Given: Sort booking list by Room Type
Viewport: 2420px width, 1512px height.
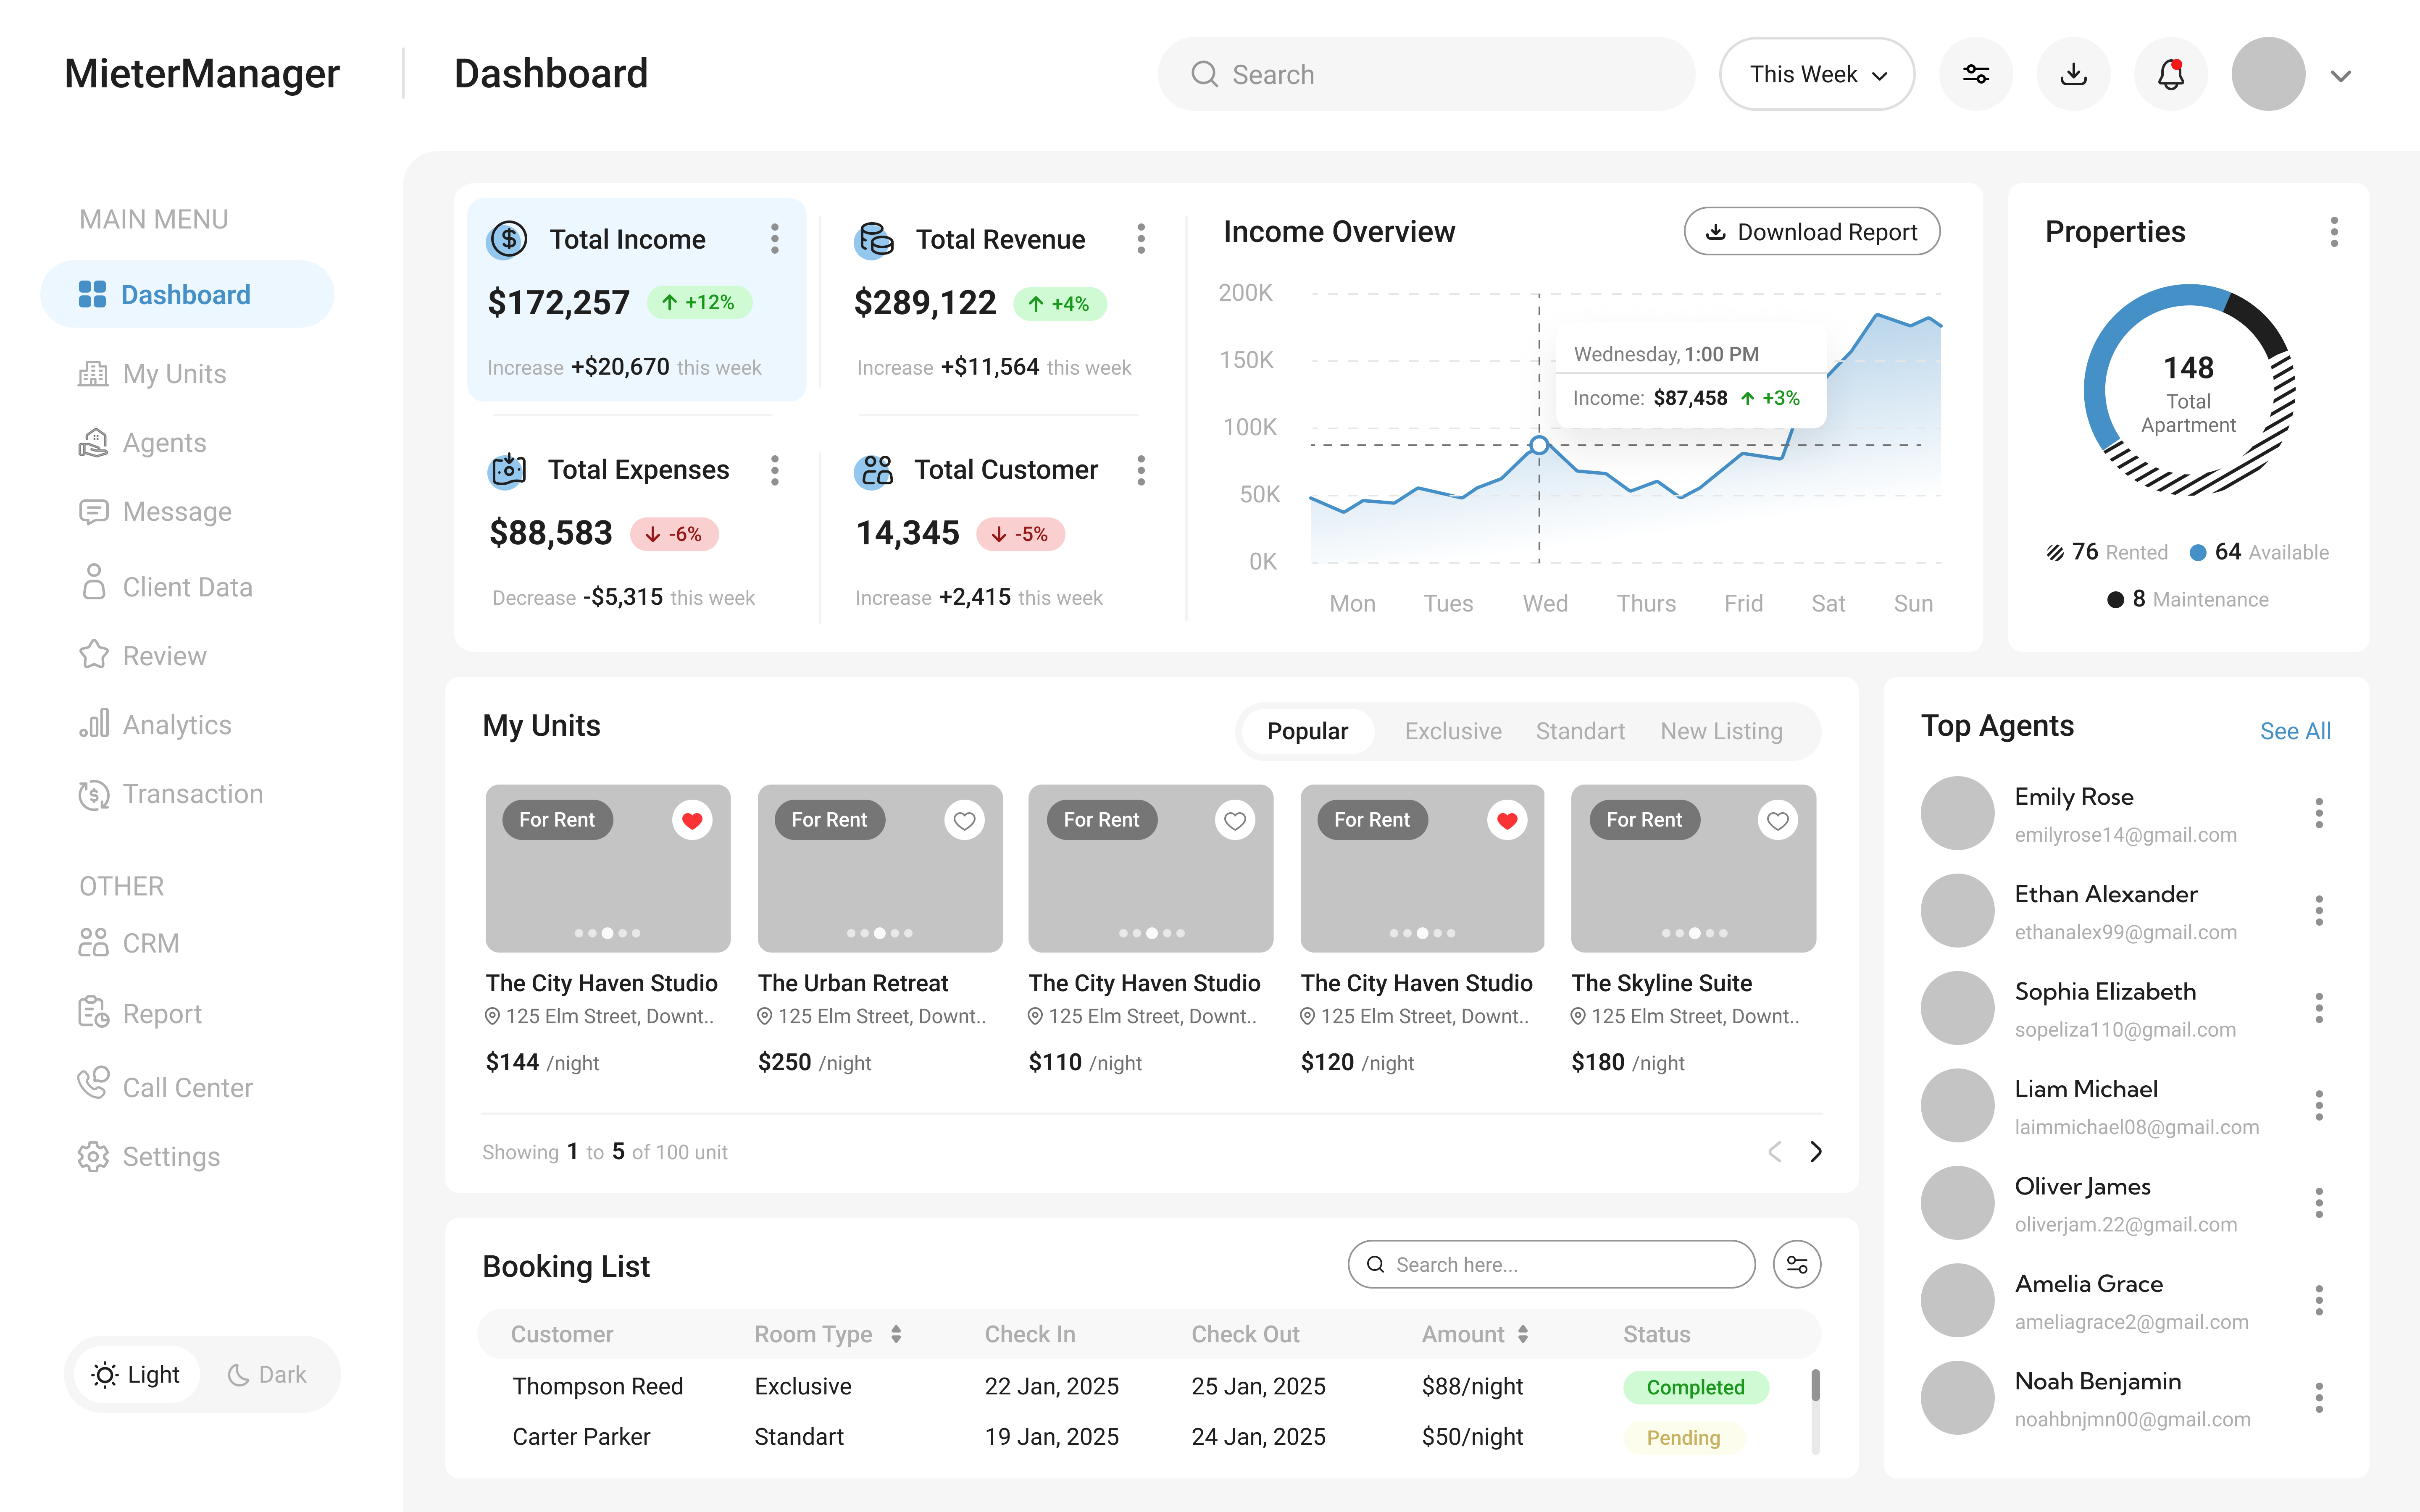Looking at the screenshot, I should (x=896, y=1334).
